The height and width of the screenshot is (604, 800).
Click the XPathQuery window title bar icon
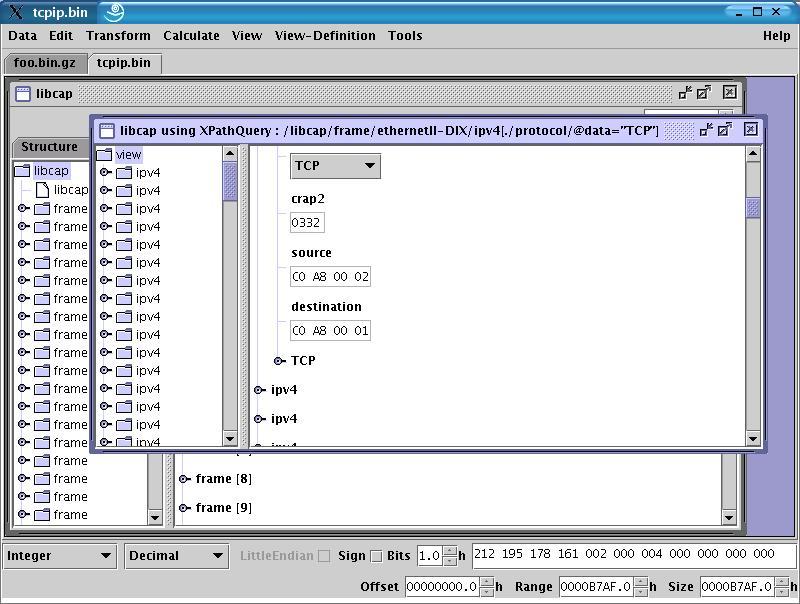click(107, 130)
